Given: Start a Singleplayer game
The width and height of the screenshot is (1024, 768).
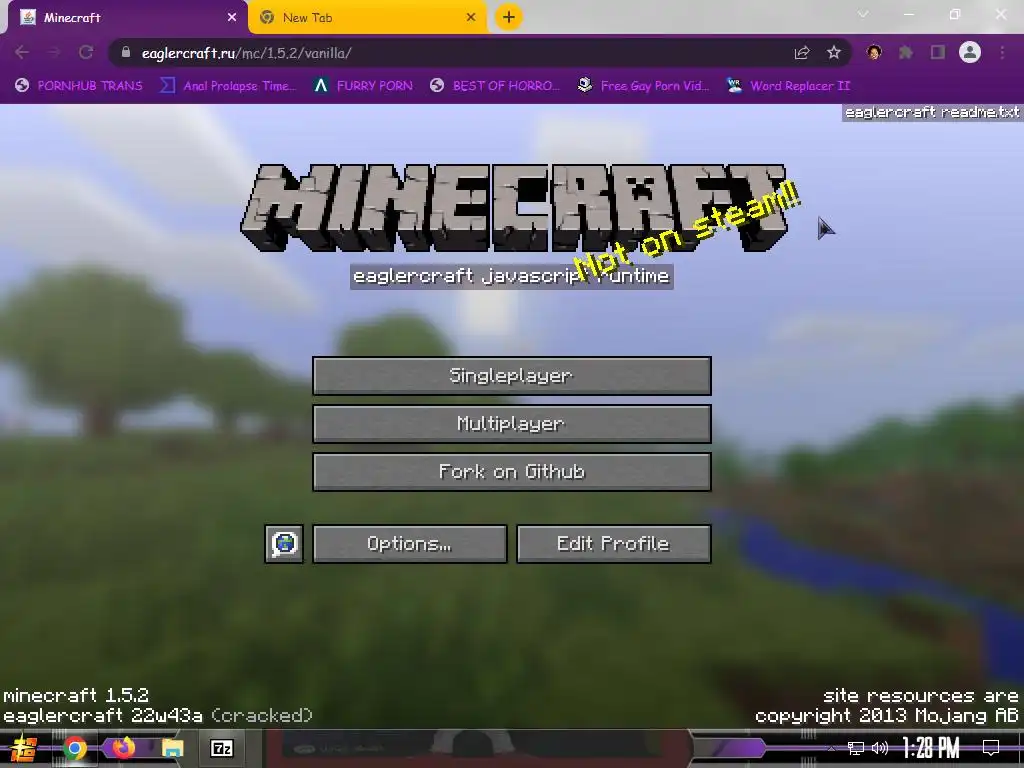Looking at the screenshot, I should (511, 376).
